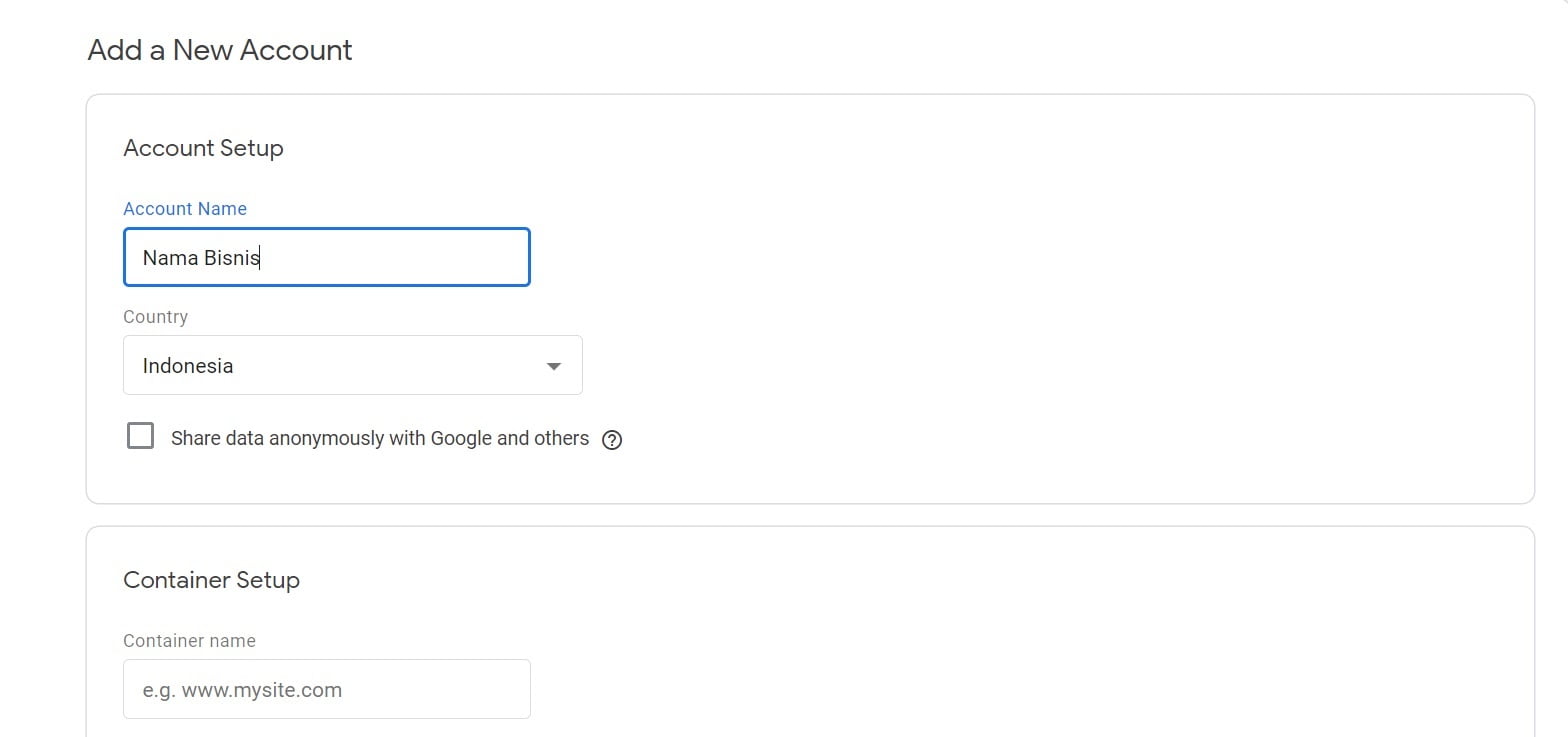Enable Share data anonymously checkbox
Screen dimensions: 1568x737
point(140,436)
